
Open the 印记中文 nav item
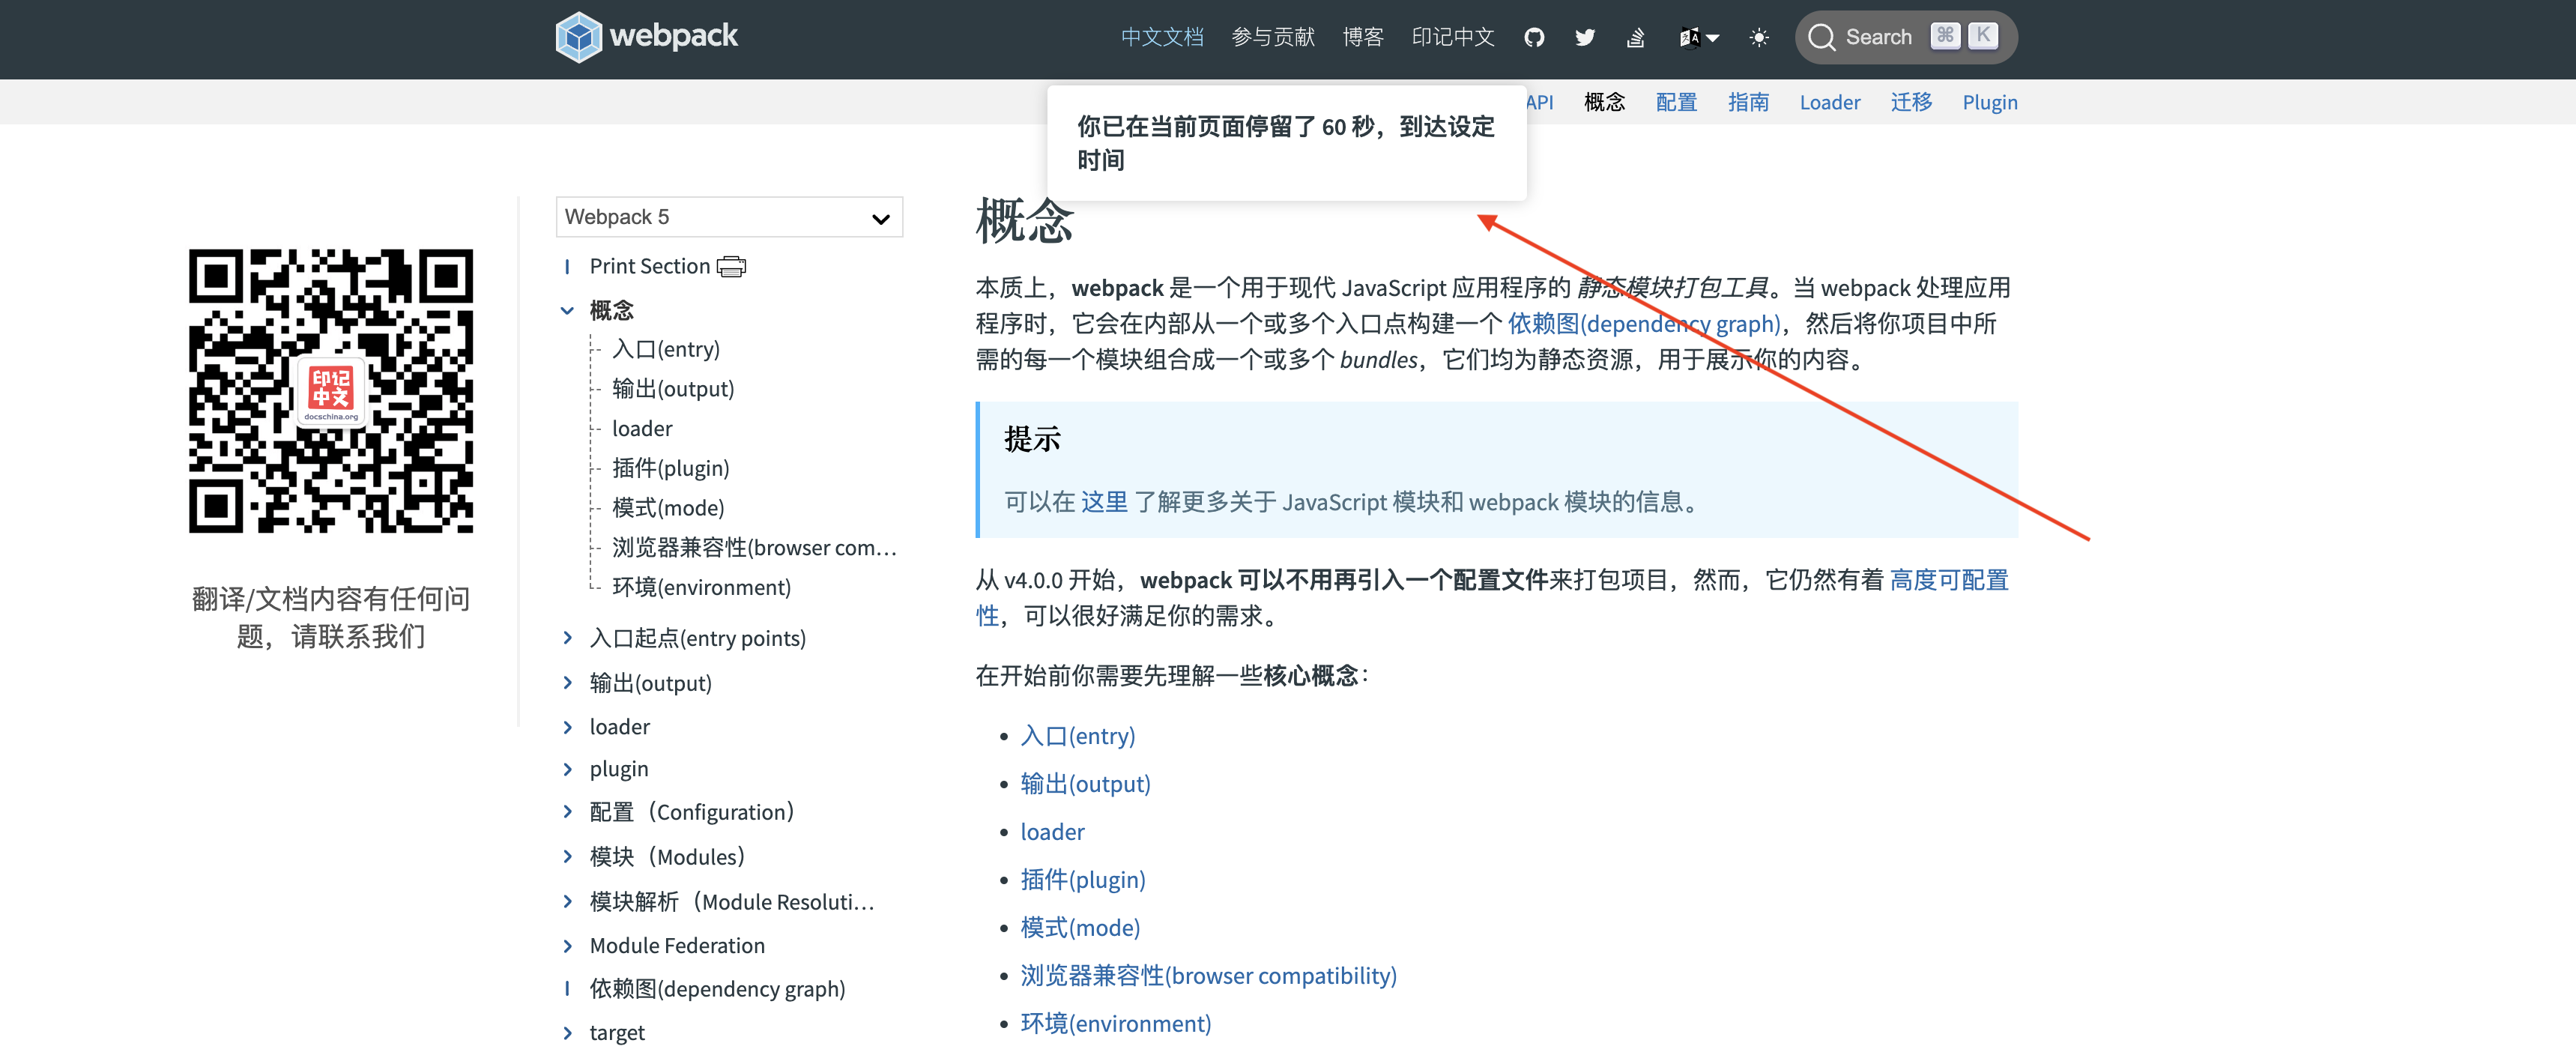click(x=1453, y=37)
